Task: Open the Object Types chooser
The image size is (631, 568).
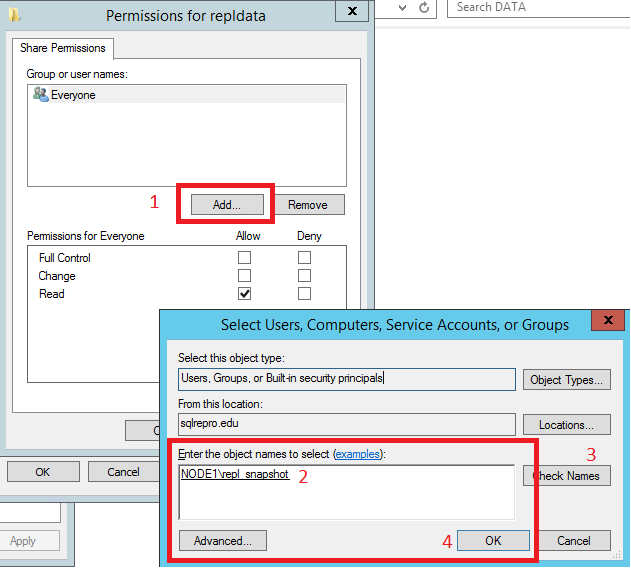Action: coord(566,380)
